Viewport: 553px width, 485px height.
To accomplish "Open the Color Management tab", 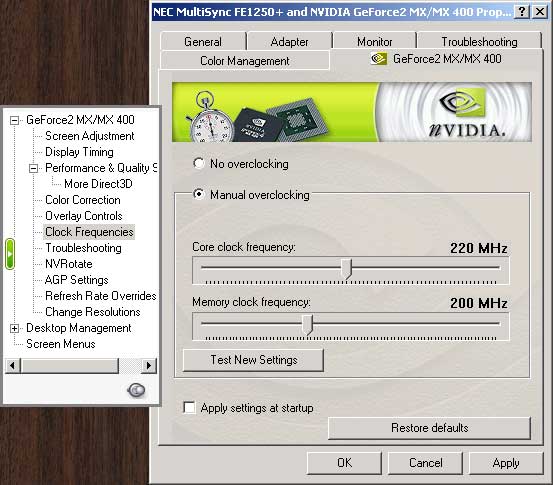I will [x=245, y=61].
